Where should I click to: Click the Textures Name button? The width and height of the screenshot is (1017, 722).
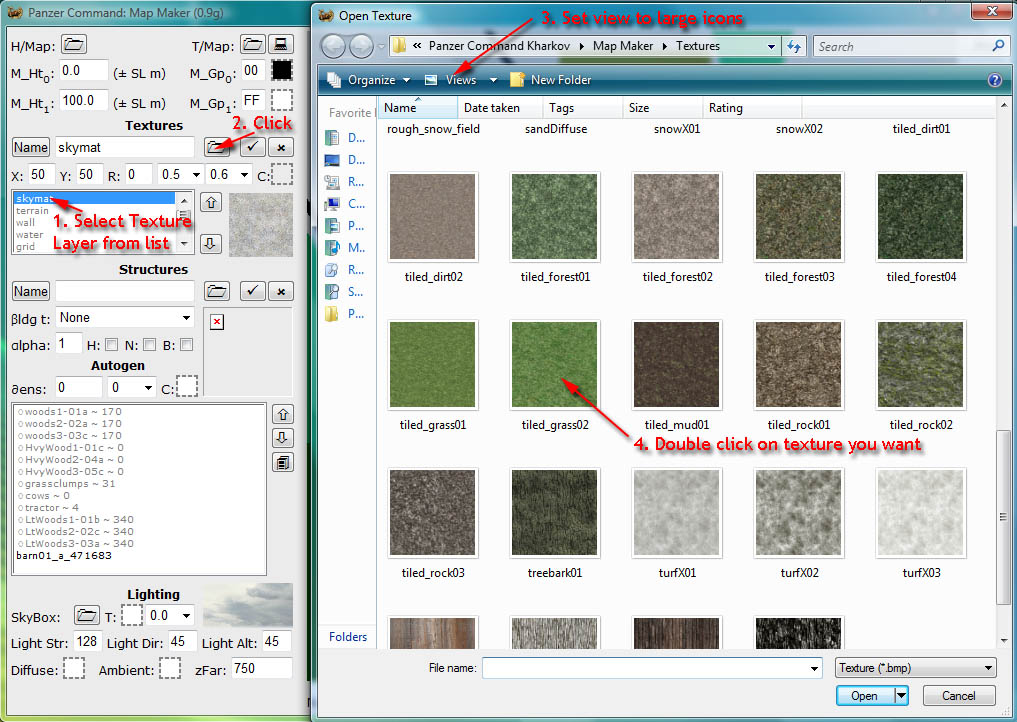pos(31,147)
